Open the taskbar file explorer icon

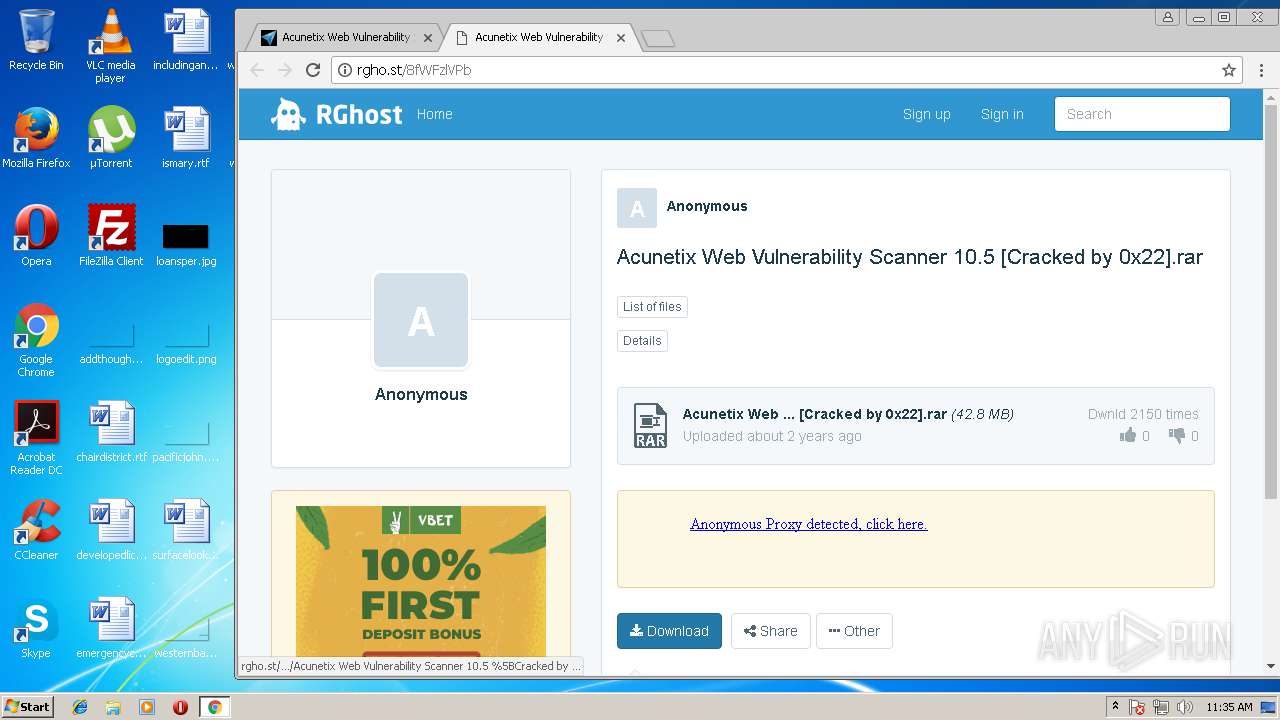click(x=113, y=707)
